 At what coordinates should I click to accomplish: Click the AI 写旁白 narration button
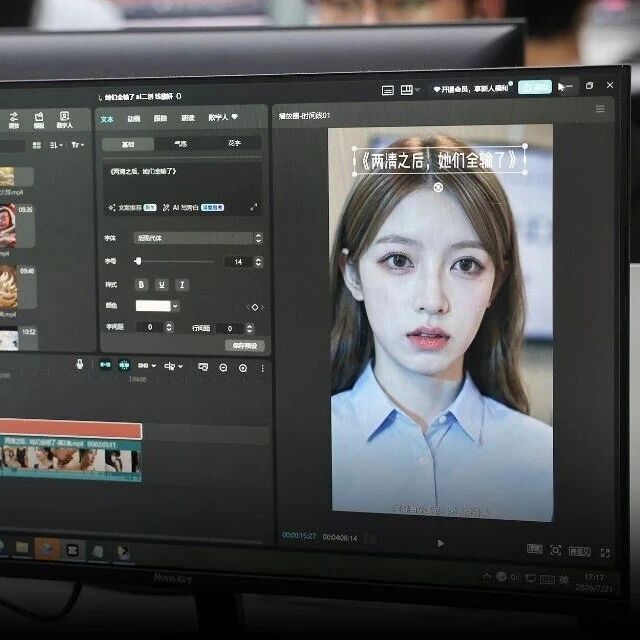193,207
